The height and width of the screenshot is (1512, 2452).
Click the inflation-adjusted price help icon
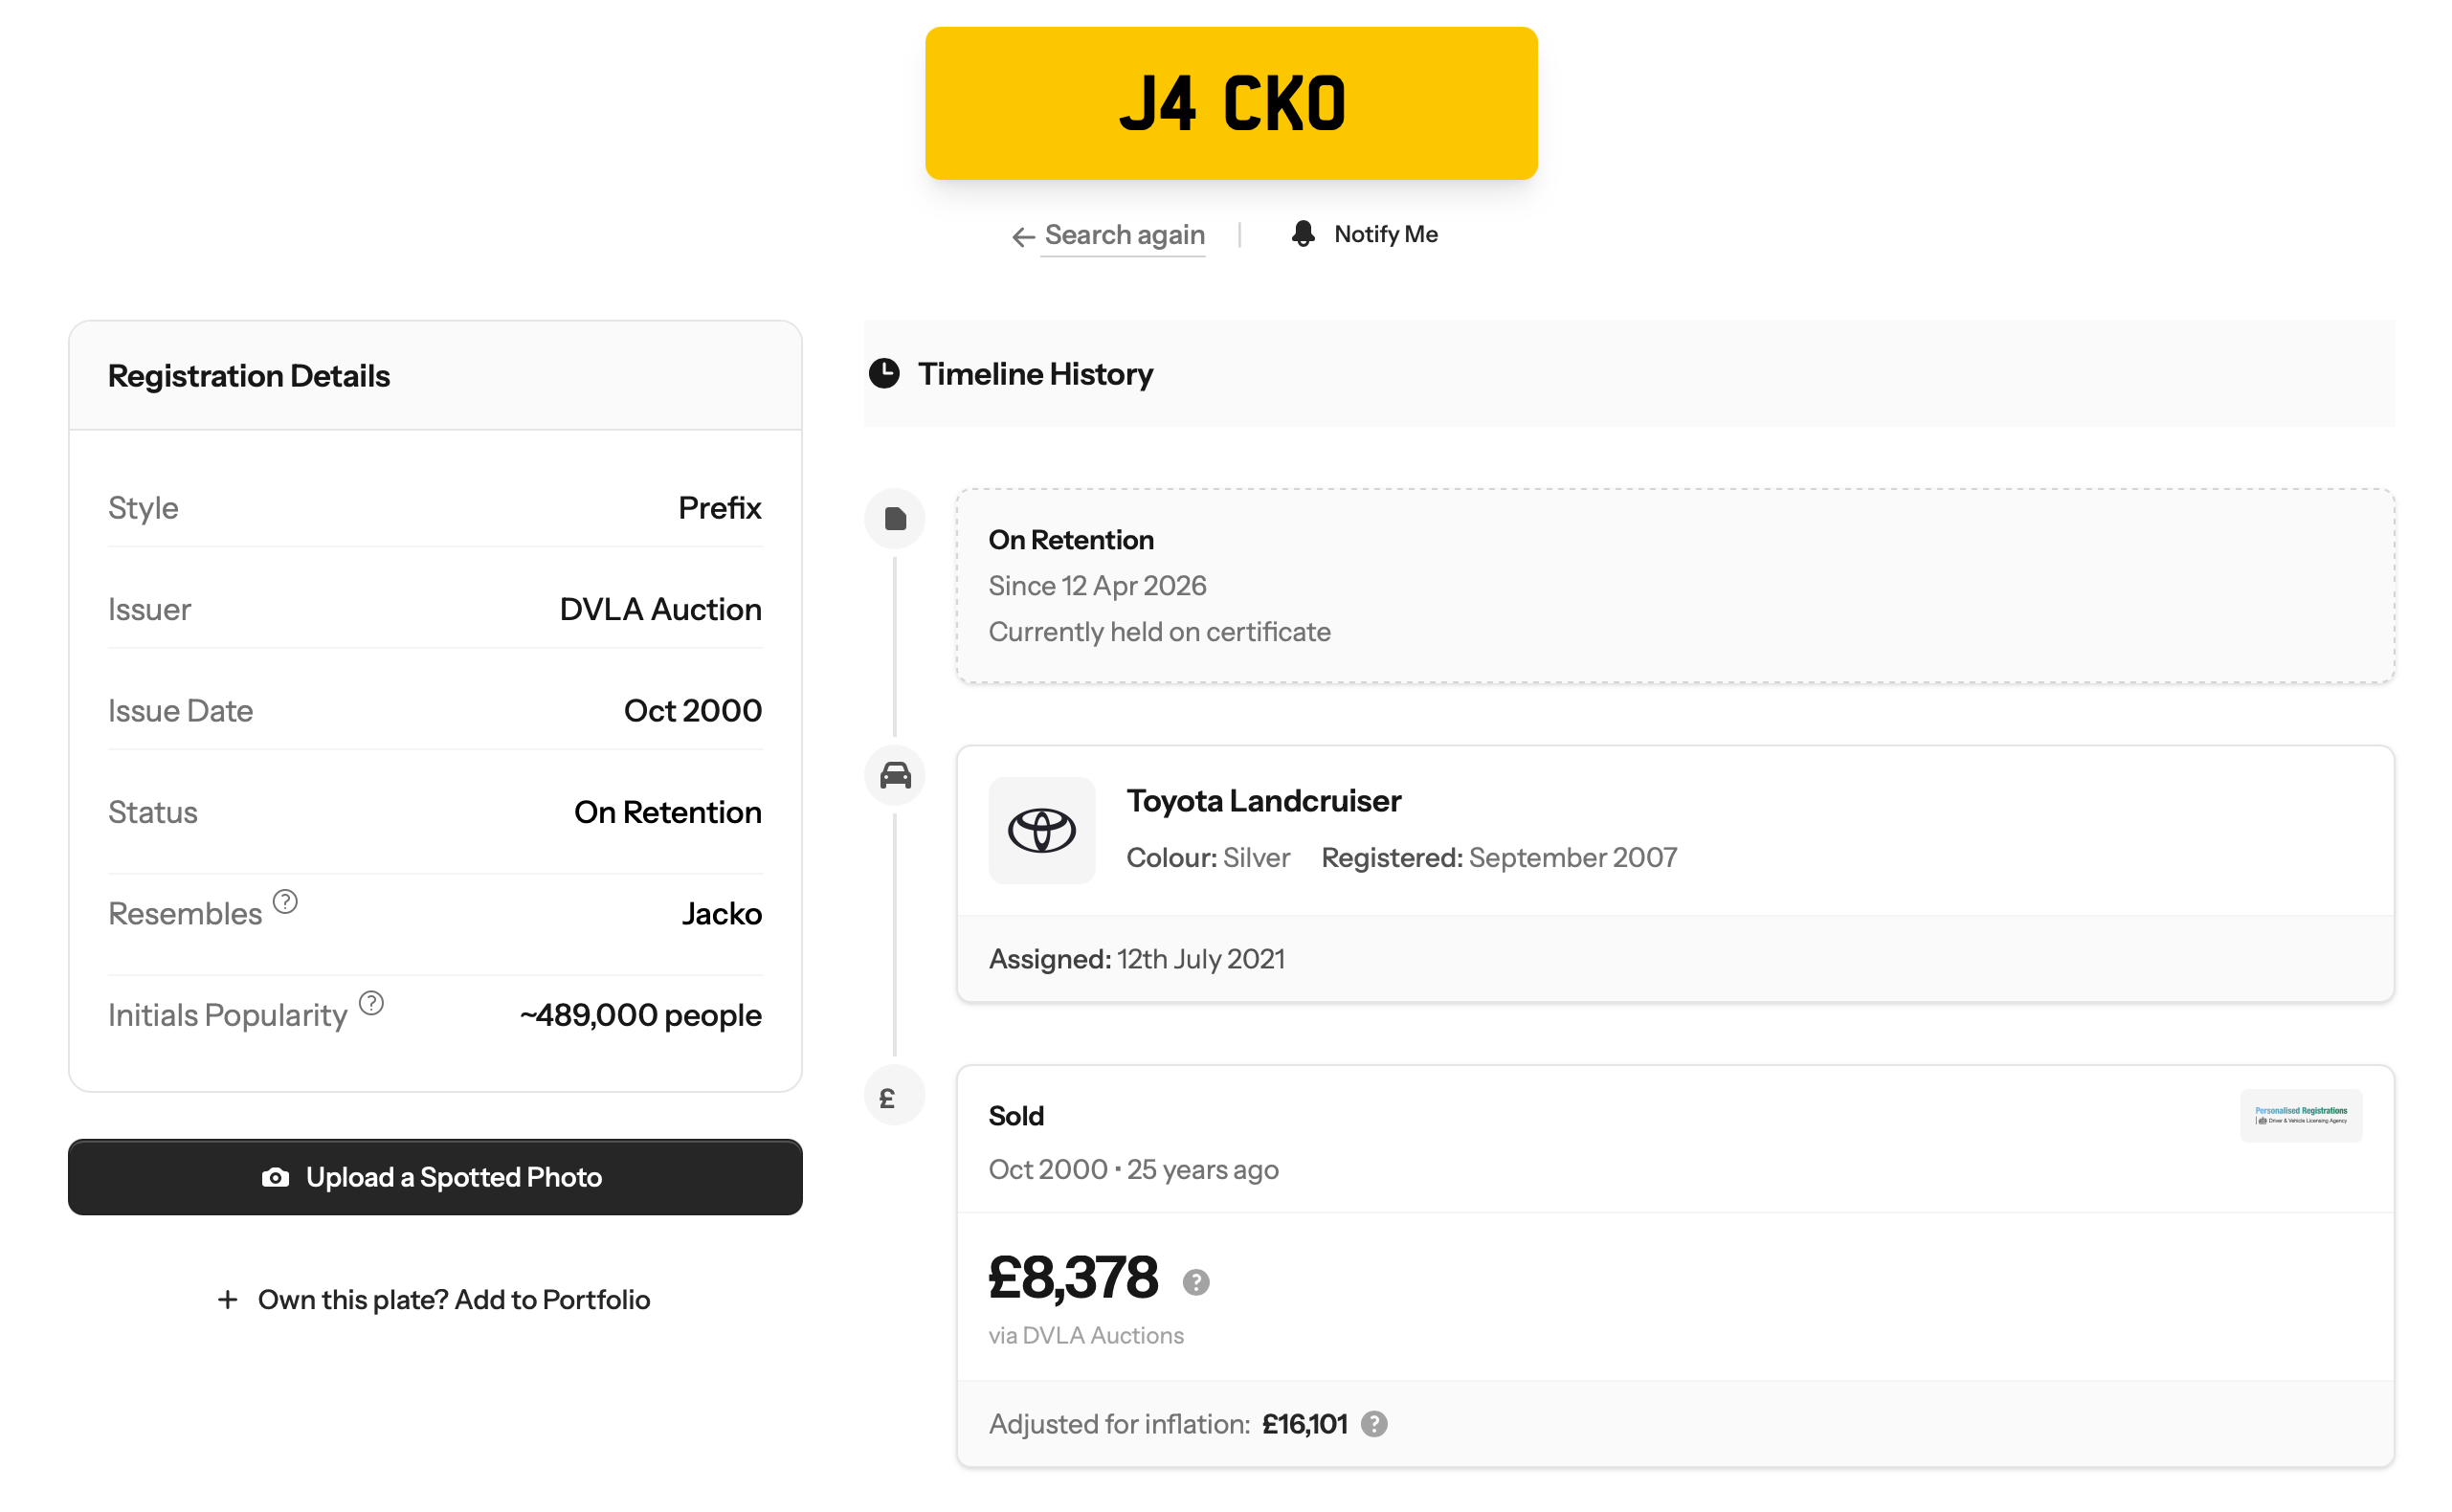click(x=1373, y=1423)
